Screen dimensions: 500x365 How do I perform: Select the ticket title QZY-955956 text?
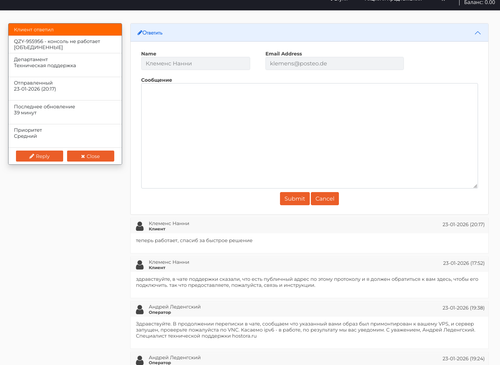pos(57,44)
